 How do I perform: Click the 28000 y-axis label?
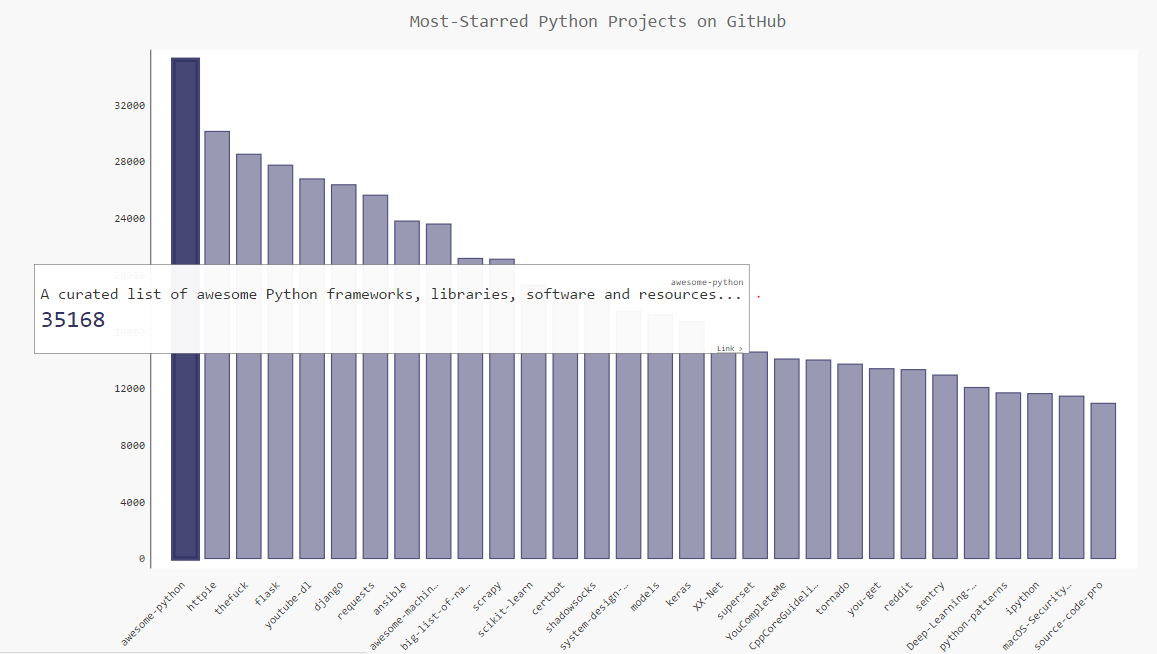pos(130,162)
